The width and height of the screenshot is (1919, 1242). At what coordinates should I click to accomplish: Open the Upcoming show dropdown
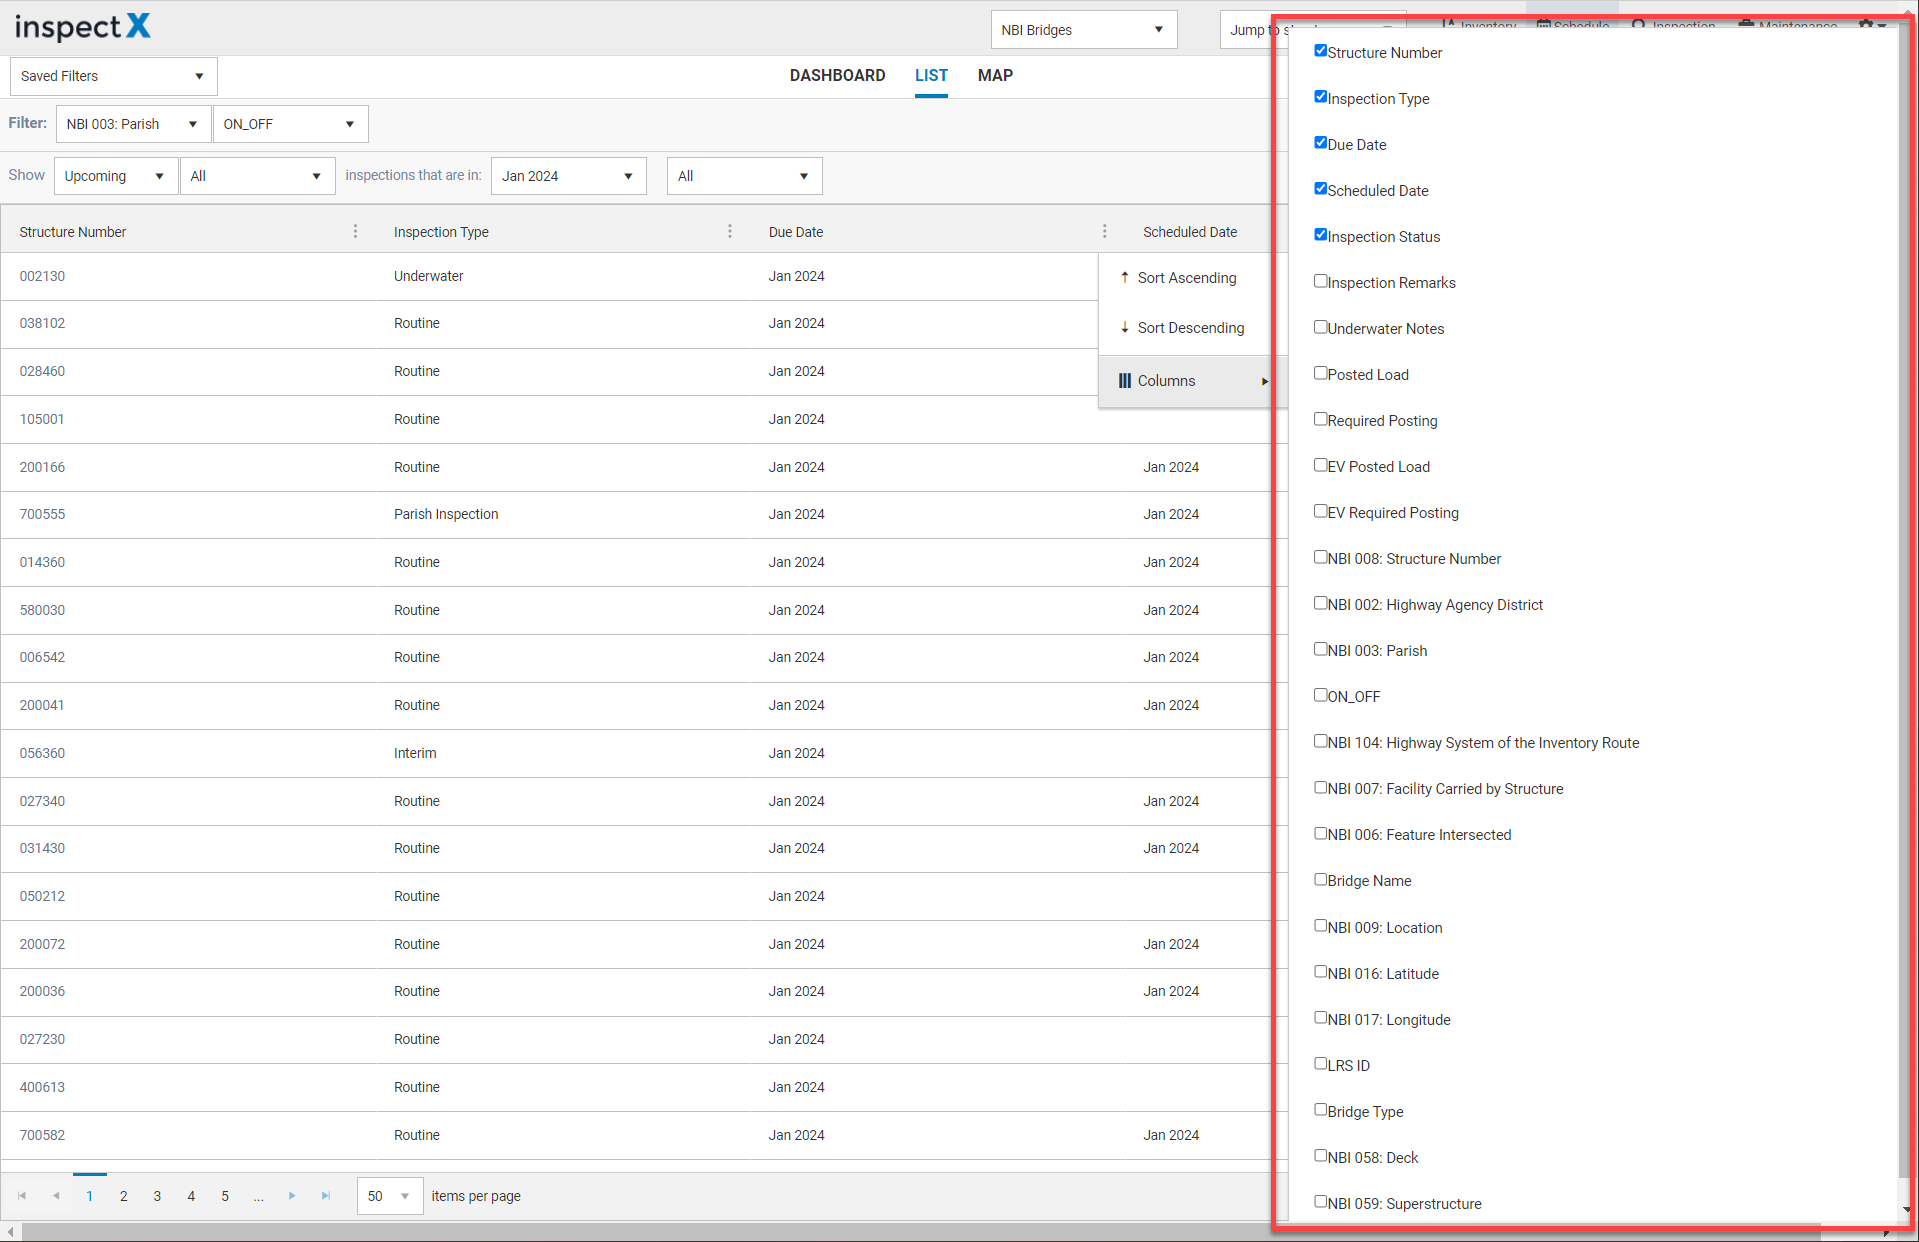(x=116, y=176)
